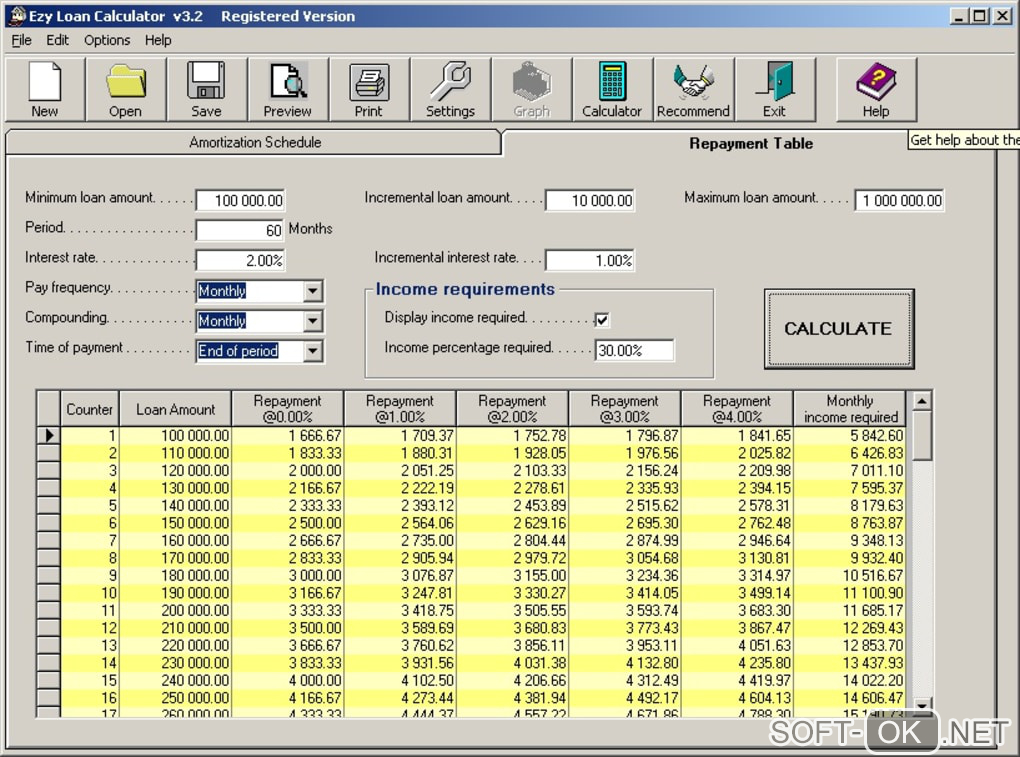Click the Minimum loan amount field
The width and height of the screenshot is (1020, 757).
(x=240, y=200)
